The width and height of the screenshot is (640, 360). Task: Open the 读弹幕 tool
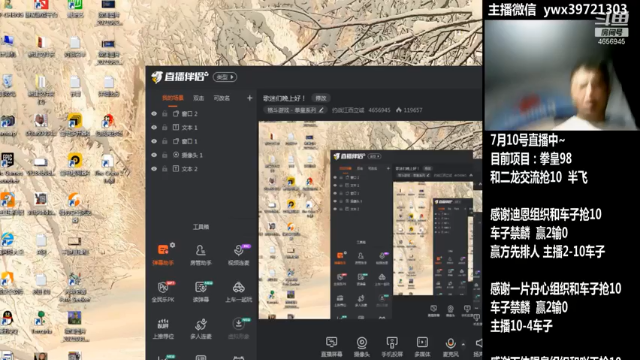click(x=200, y=291)
